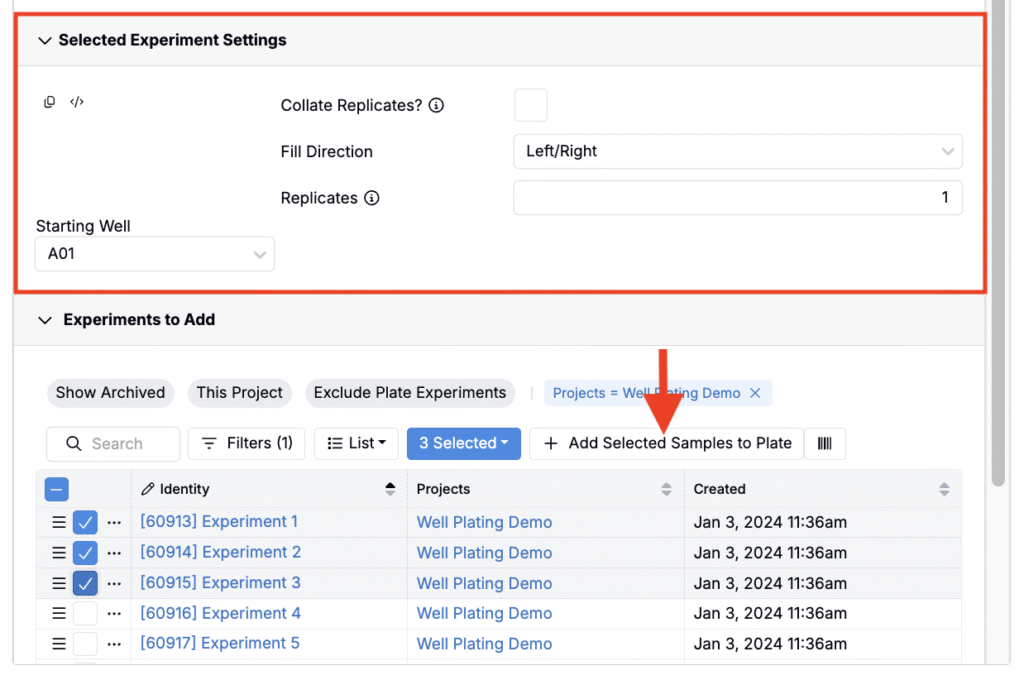Click info icon next to Replicates
The width and height of the screenshot is (1024, 680).
point(372,198)
